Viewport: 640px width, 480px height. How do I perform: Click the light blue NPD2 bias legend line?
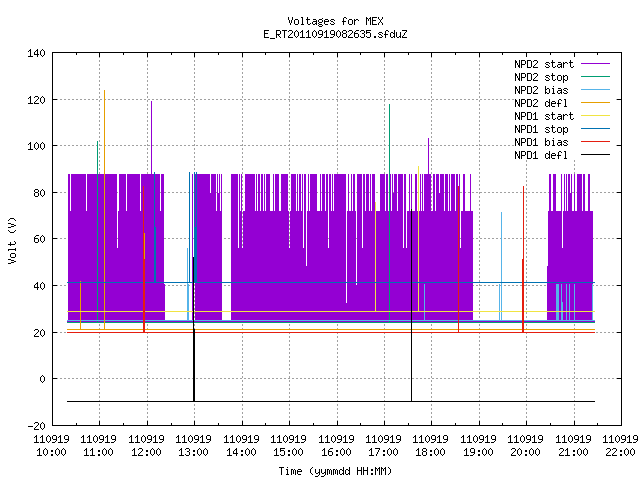[x=595, y=89]
